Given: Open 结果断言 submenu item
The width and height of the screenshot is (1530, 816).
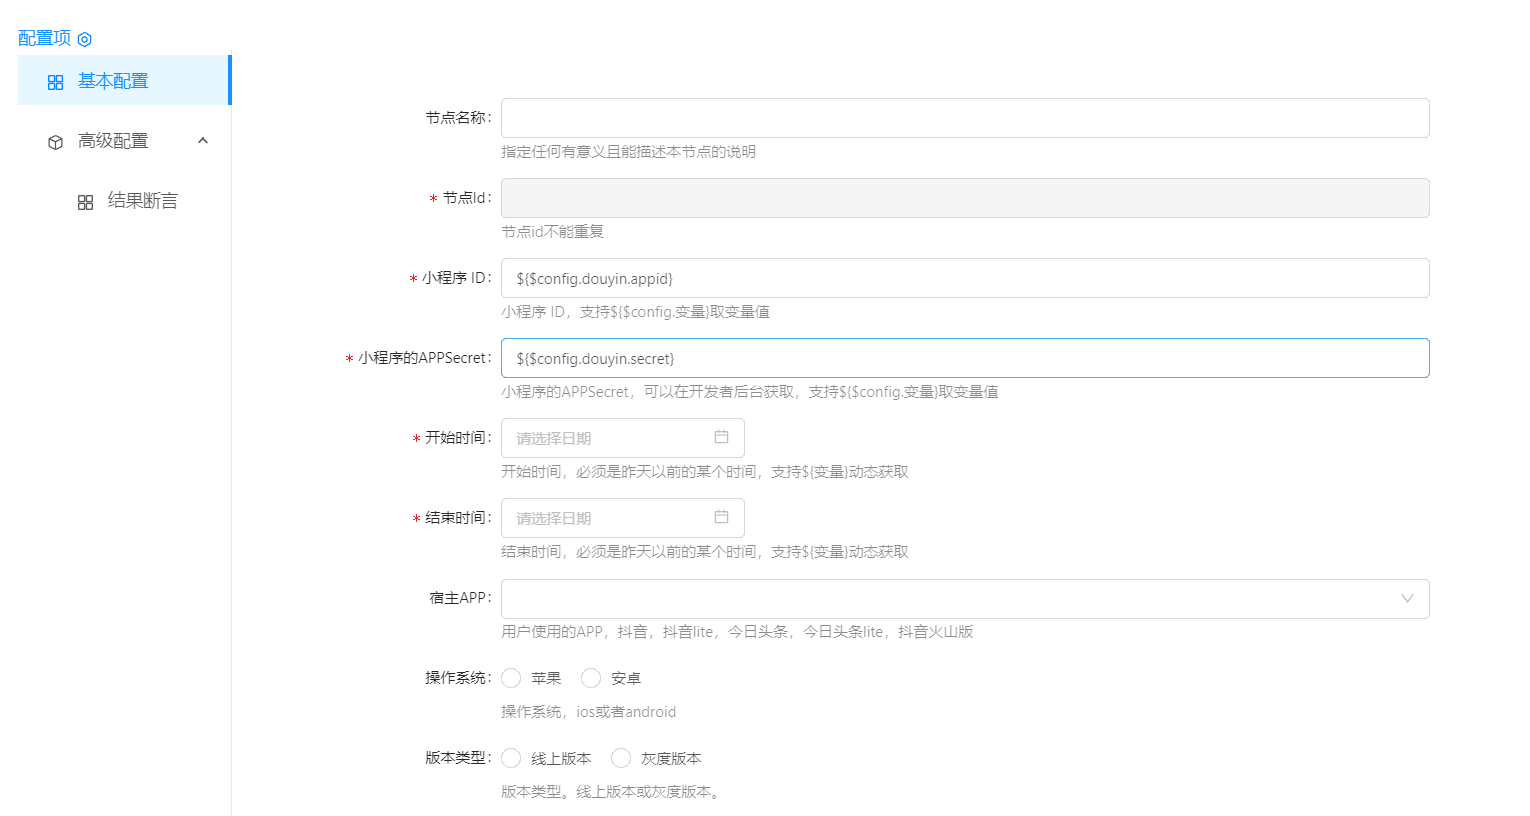Looking at the screenshot, I should 142,201.
